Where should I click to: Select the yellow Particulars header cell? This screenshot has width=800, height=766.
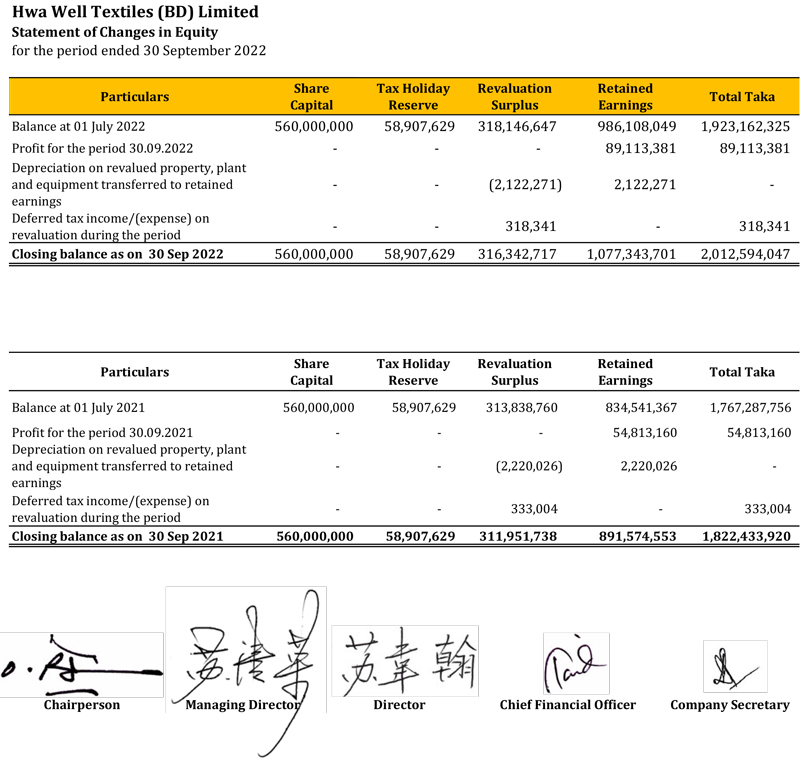135,97
